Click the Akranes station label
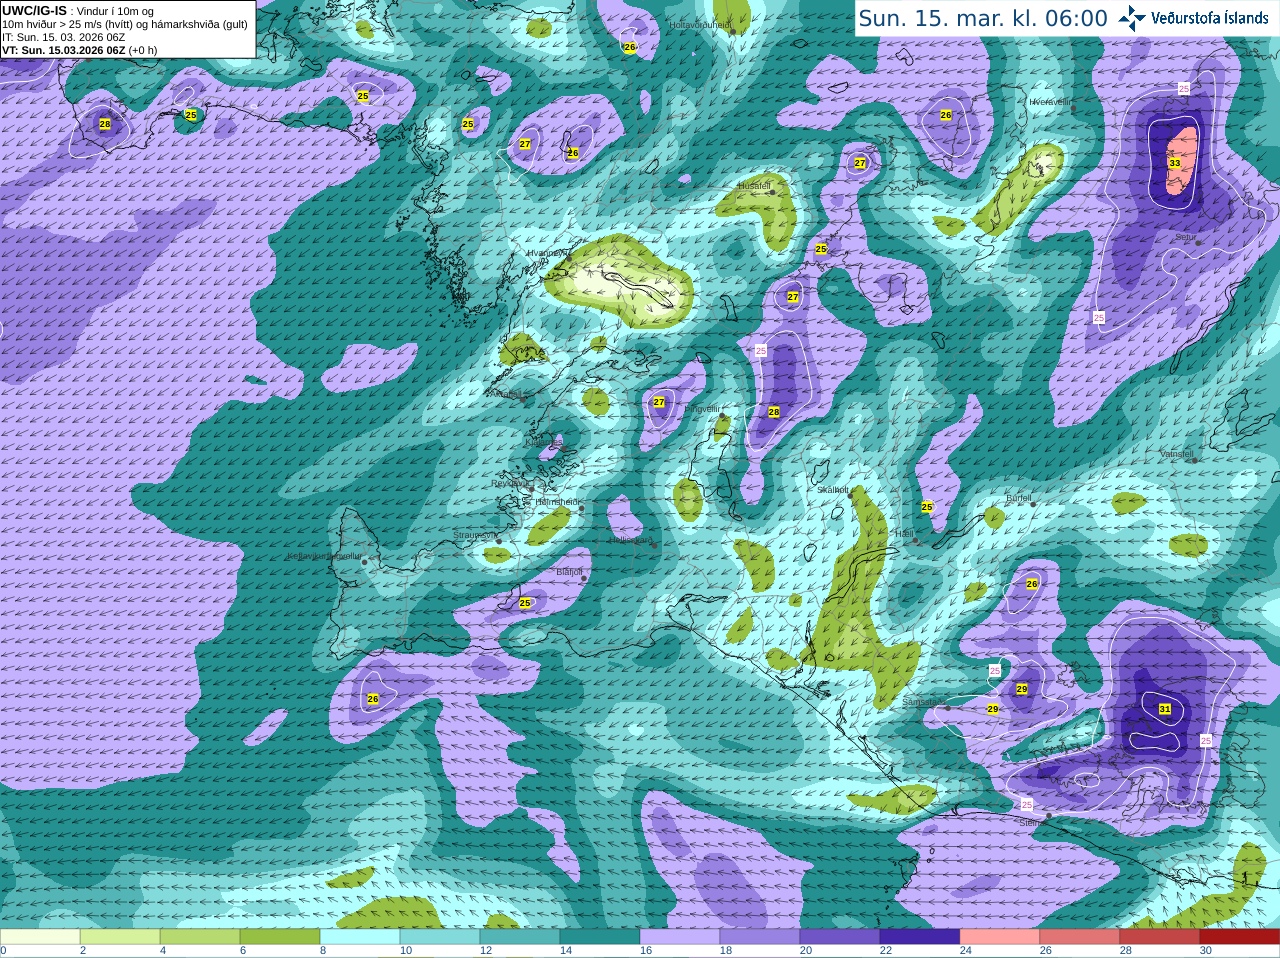 tap(506, 394)
